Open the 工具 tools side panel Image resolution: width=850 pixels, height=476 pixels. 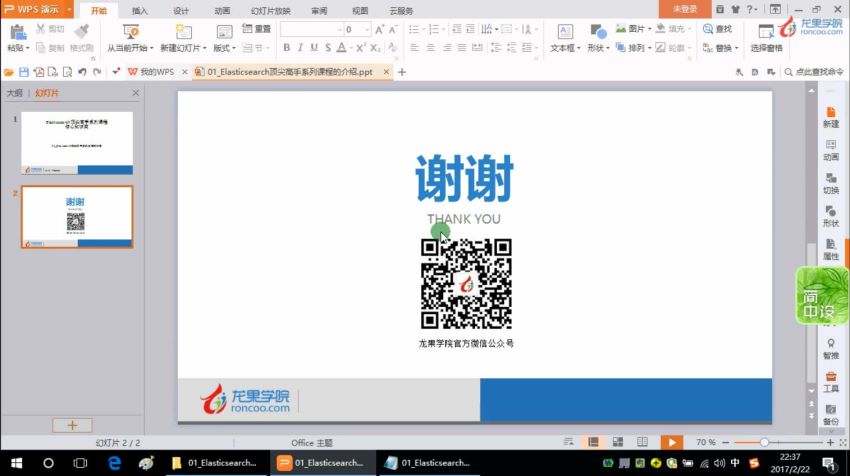click(x=830, y=381)
